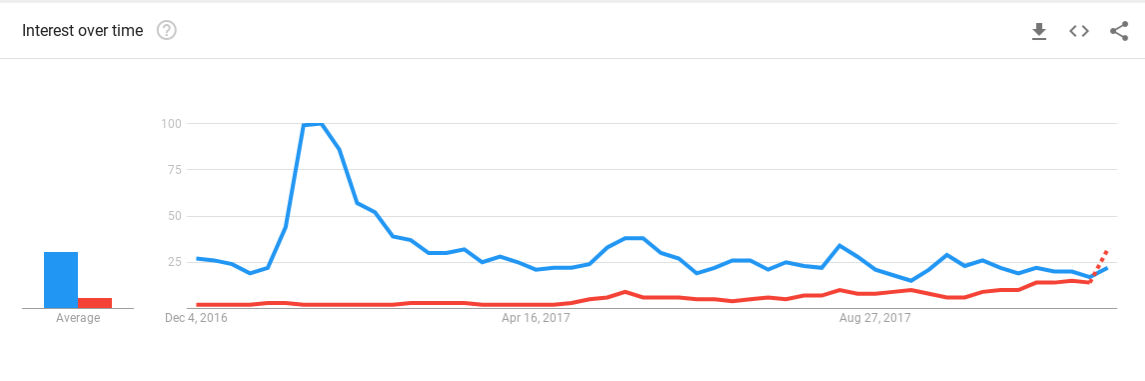
Task: Download the chart data as CSV
Action: pyautogui.click(x=1038, y=31)
